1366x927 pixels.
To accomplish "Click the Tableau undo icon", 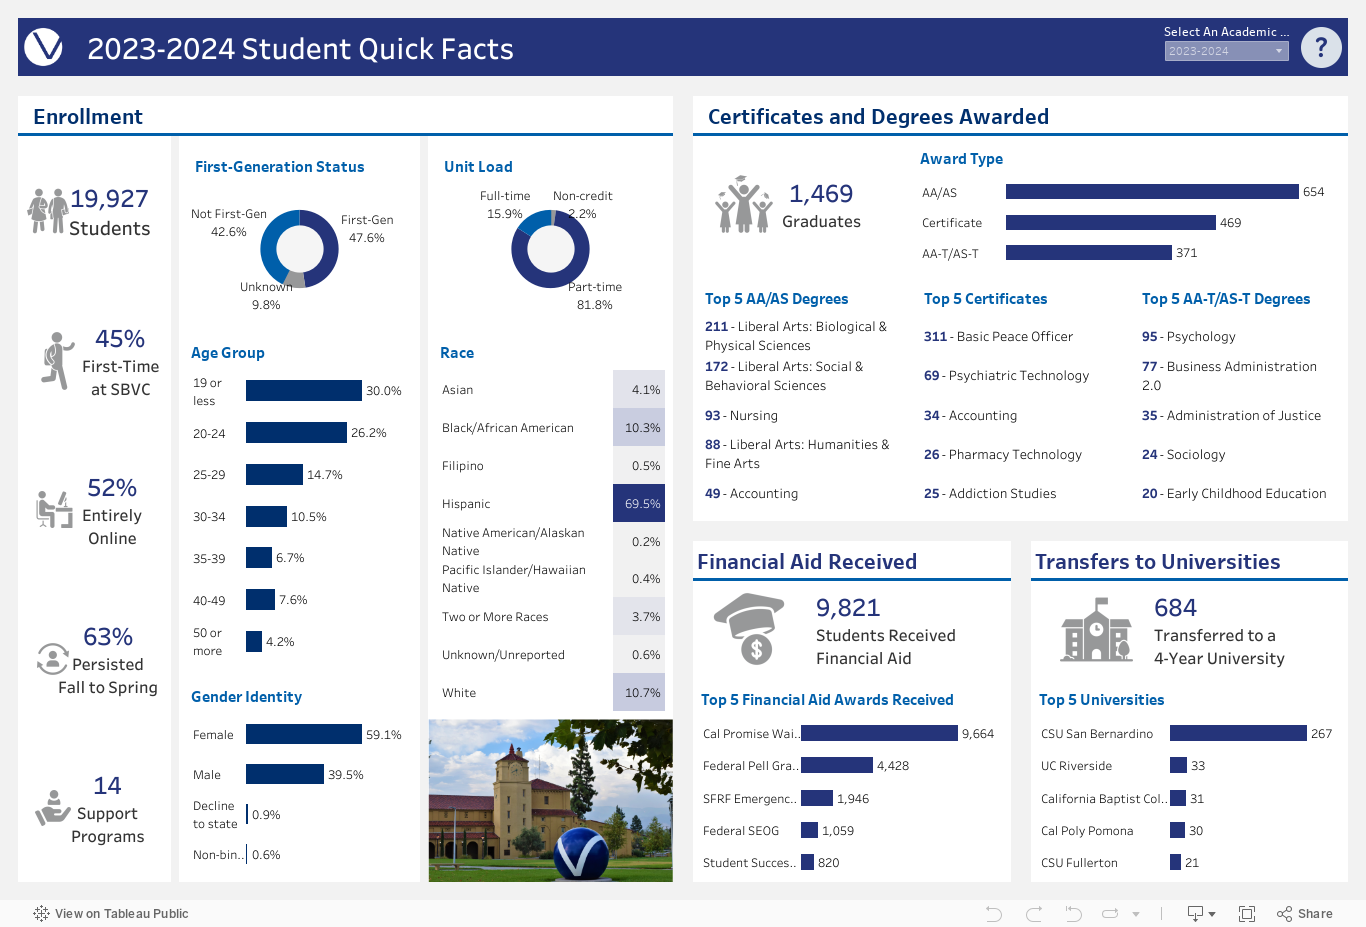I will click(994, 913).
